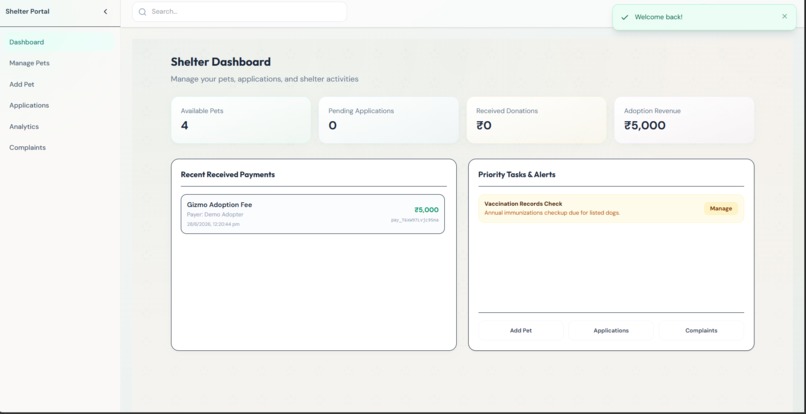This screenshot has height=414, width=806.
Task: Click the Recent Received Payments heading
Action: click(x=228, y=174)
